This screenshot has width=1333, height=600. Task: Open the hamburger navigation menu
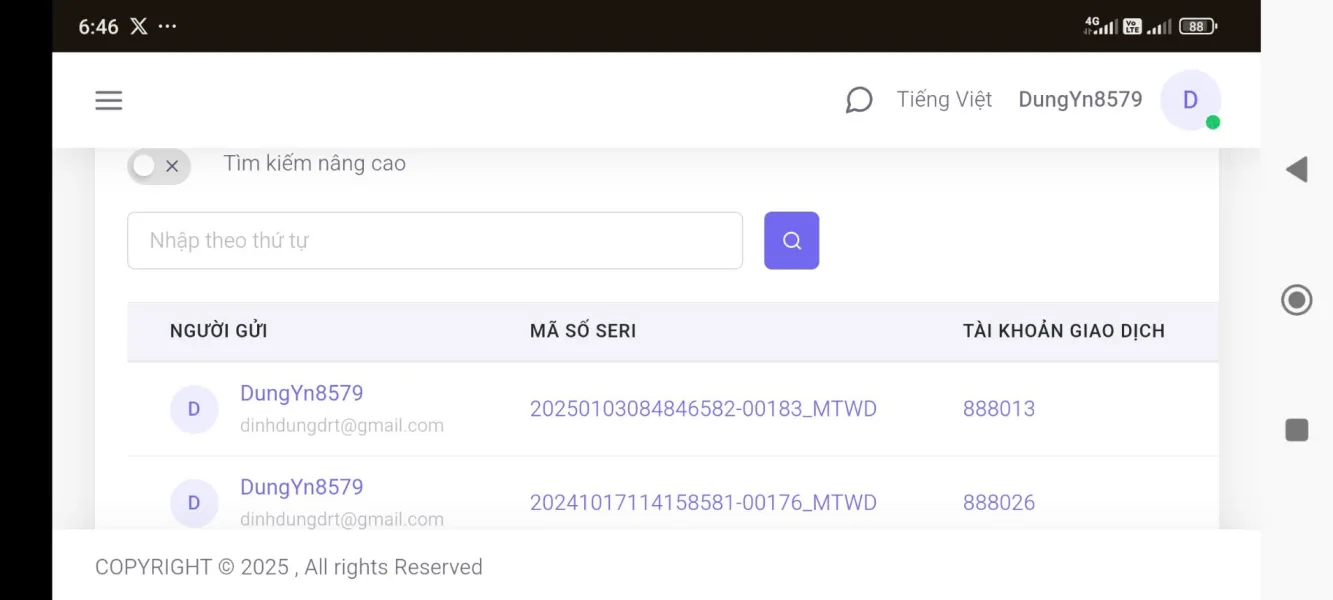108,100
